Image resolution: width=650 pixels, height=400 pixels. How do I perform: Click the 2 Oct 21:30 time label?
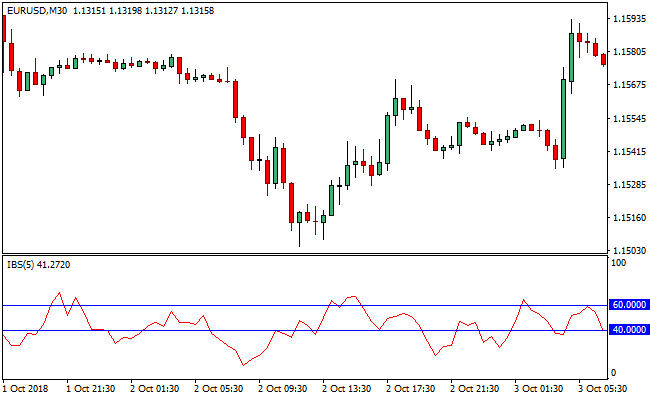(x=475, y=389)
